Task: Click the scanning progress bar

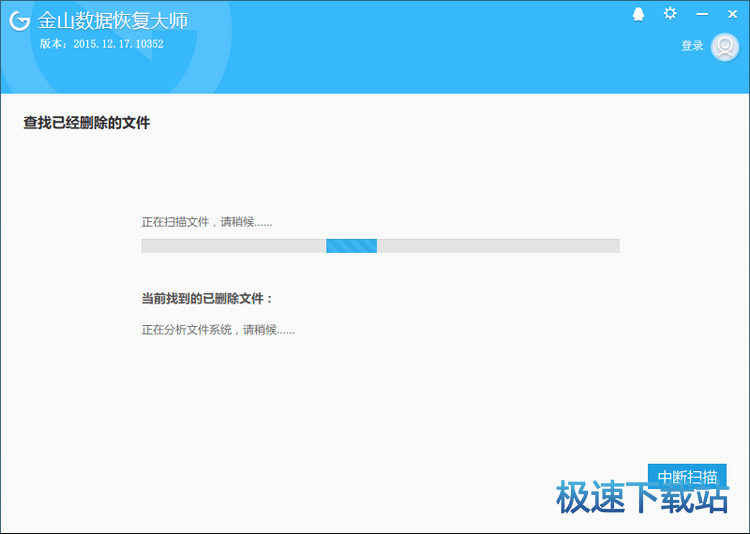Action: (x=380, y=246)
